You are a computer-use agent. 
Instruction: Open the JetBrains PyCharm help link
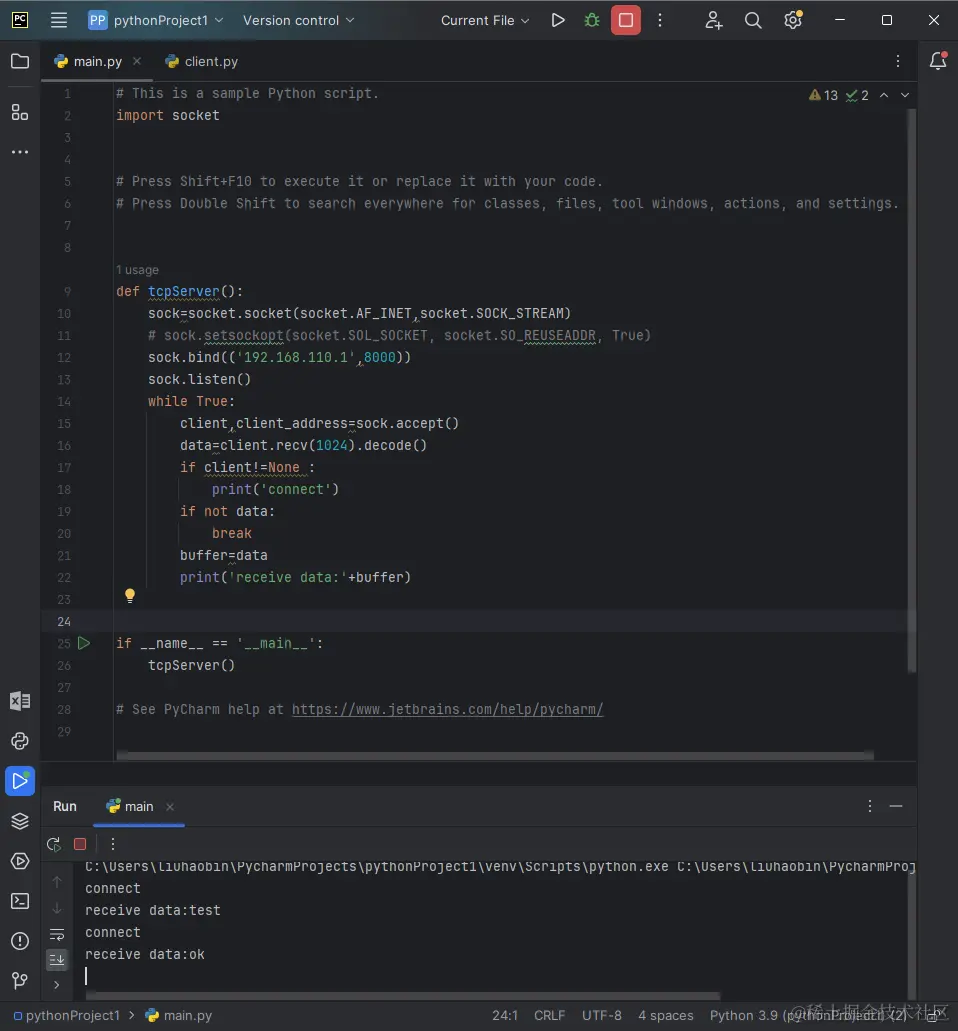tap(447, 708)
